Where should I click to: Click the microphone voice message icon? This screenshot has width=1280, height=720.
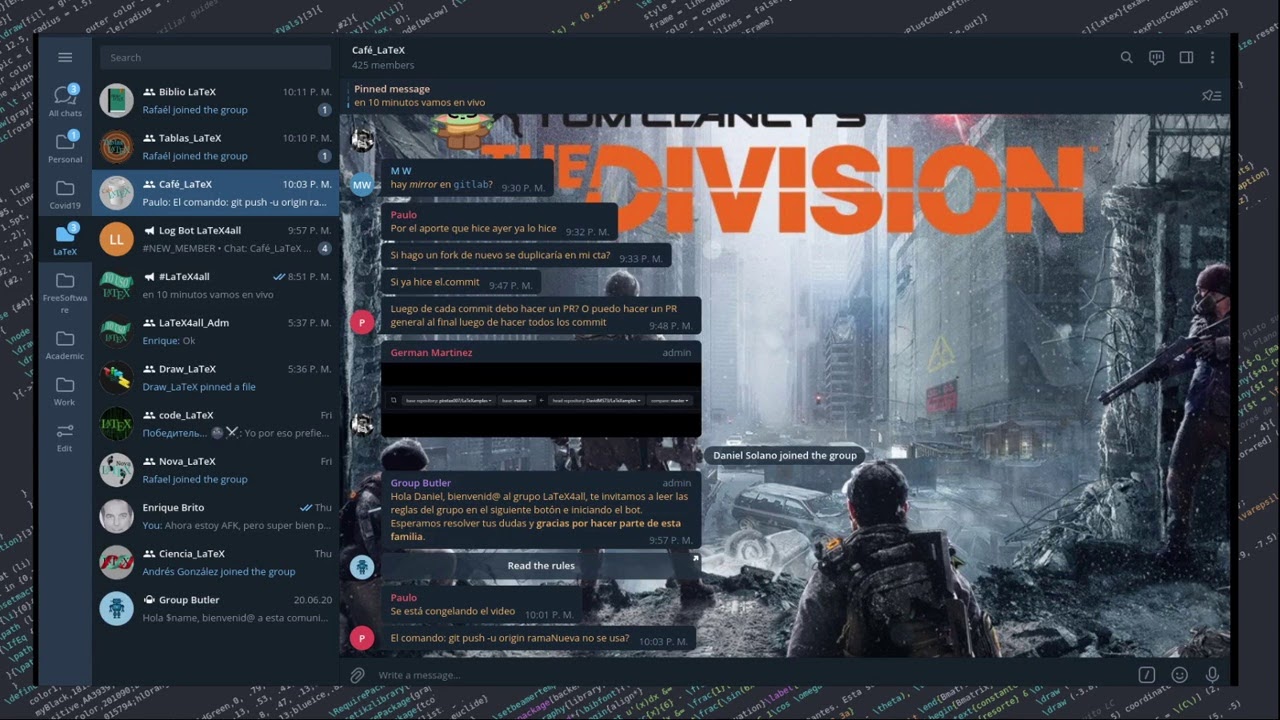[1212, 675]
